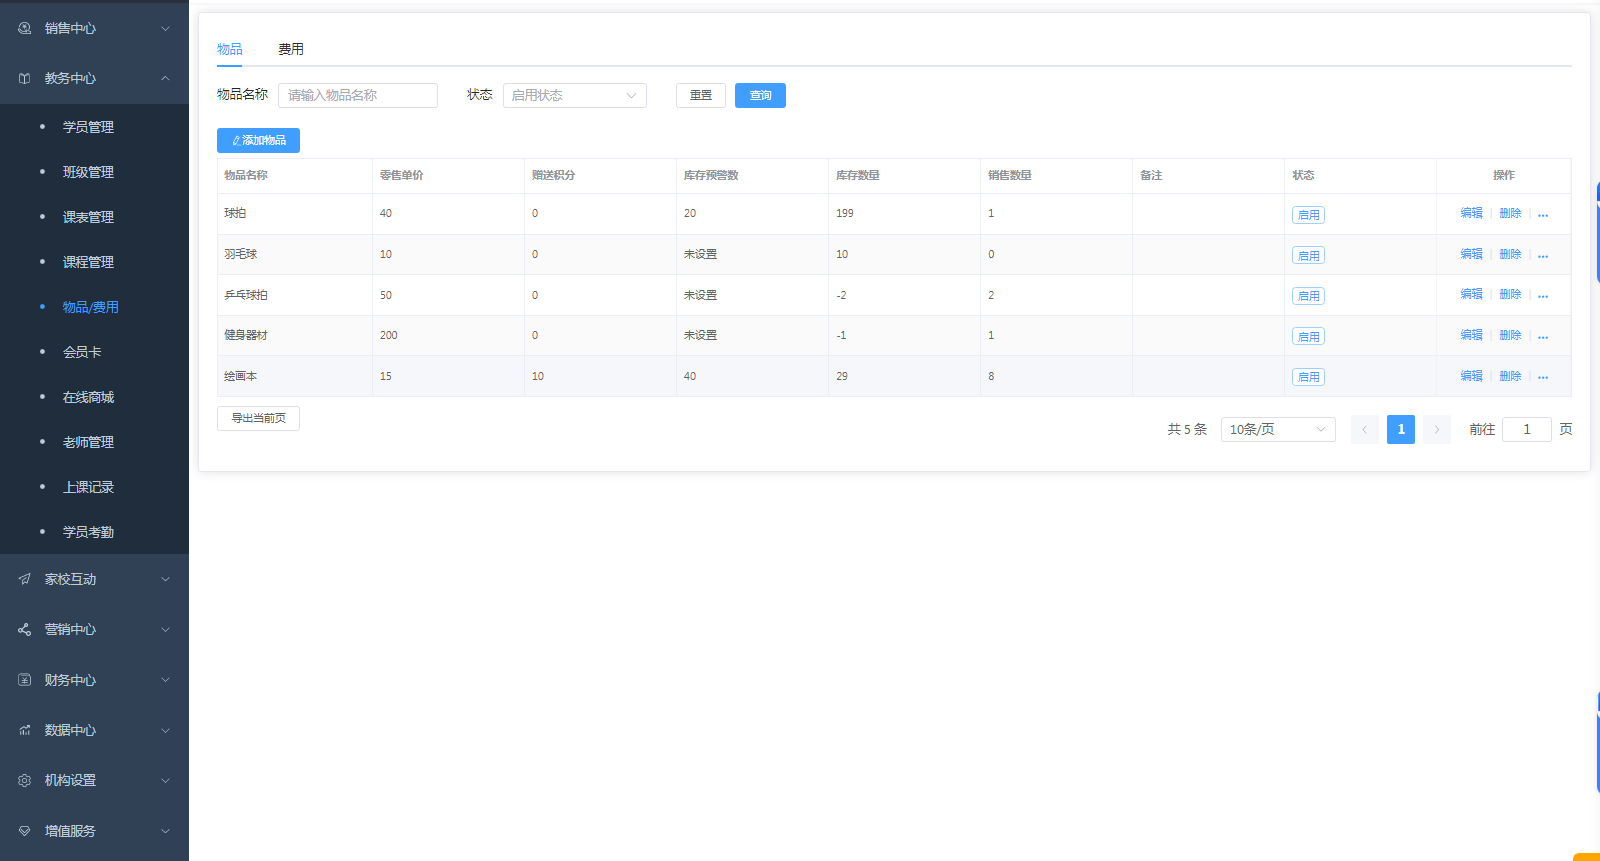Open 课程管理 in sidebar
This screenshot has width=1600, height=861.
(x=88, y=262)
